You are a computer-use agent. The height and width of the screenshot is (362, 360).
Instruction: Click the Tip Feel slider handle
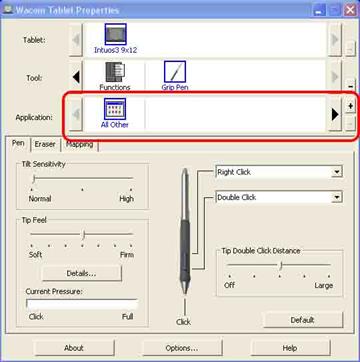pyautogui.click(x=83, y=234)
